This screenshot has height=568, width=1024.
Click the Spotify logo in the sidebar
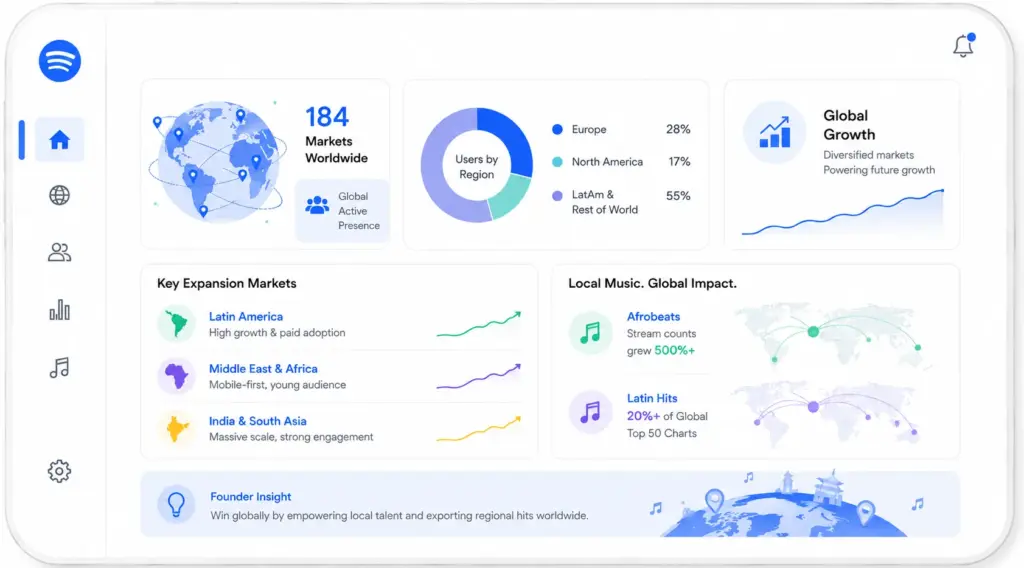click(x=59, y=61)
